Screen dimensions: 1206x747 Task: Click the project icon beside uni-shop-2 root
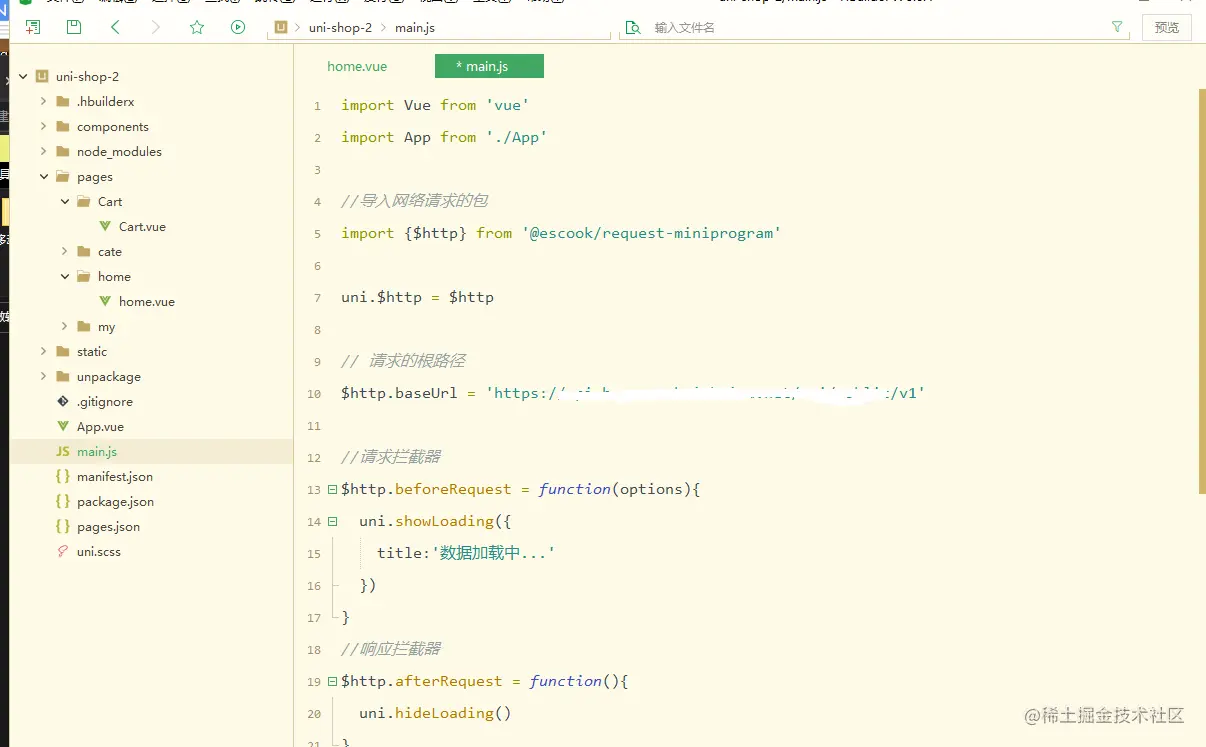pyautogui.click(x=42, y=76)
